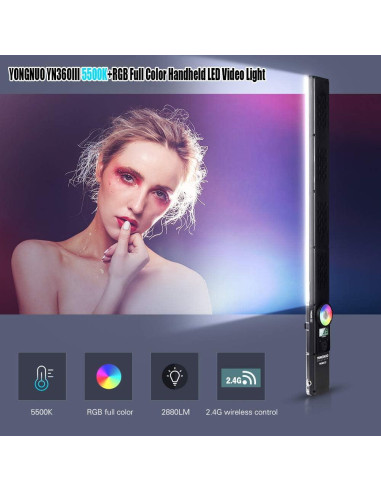
Task: Click the highlighted blue "5500K" in the headline
Action: coord(94,74)
